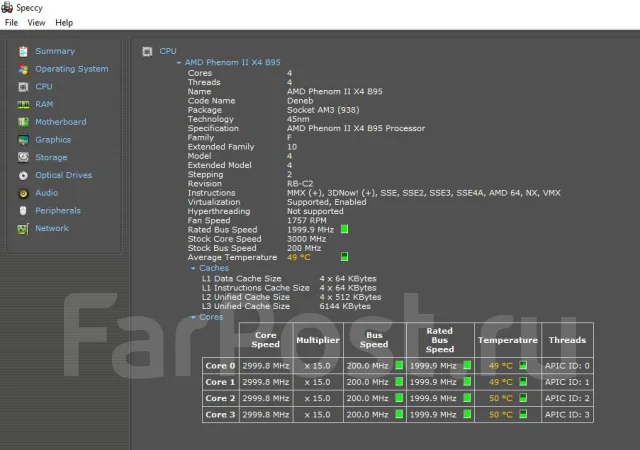Open the View menu

(36, 22)
